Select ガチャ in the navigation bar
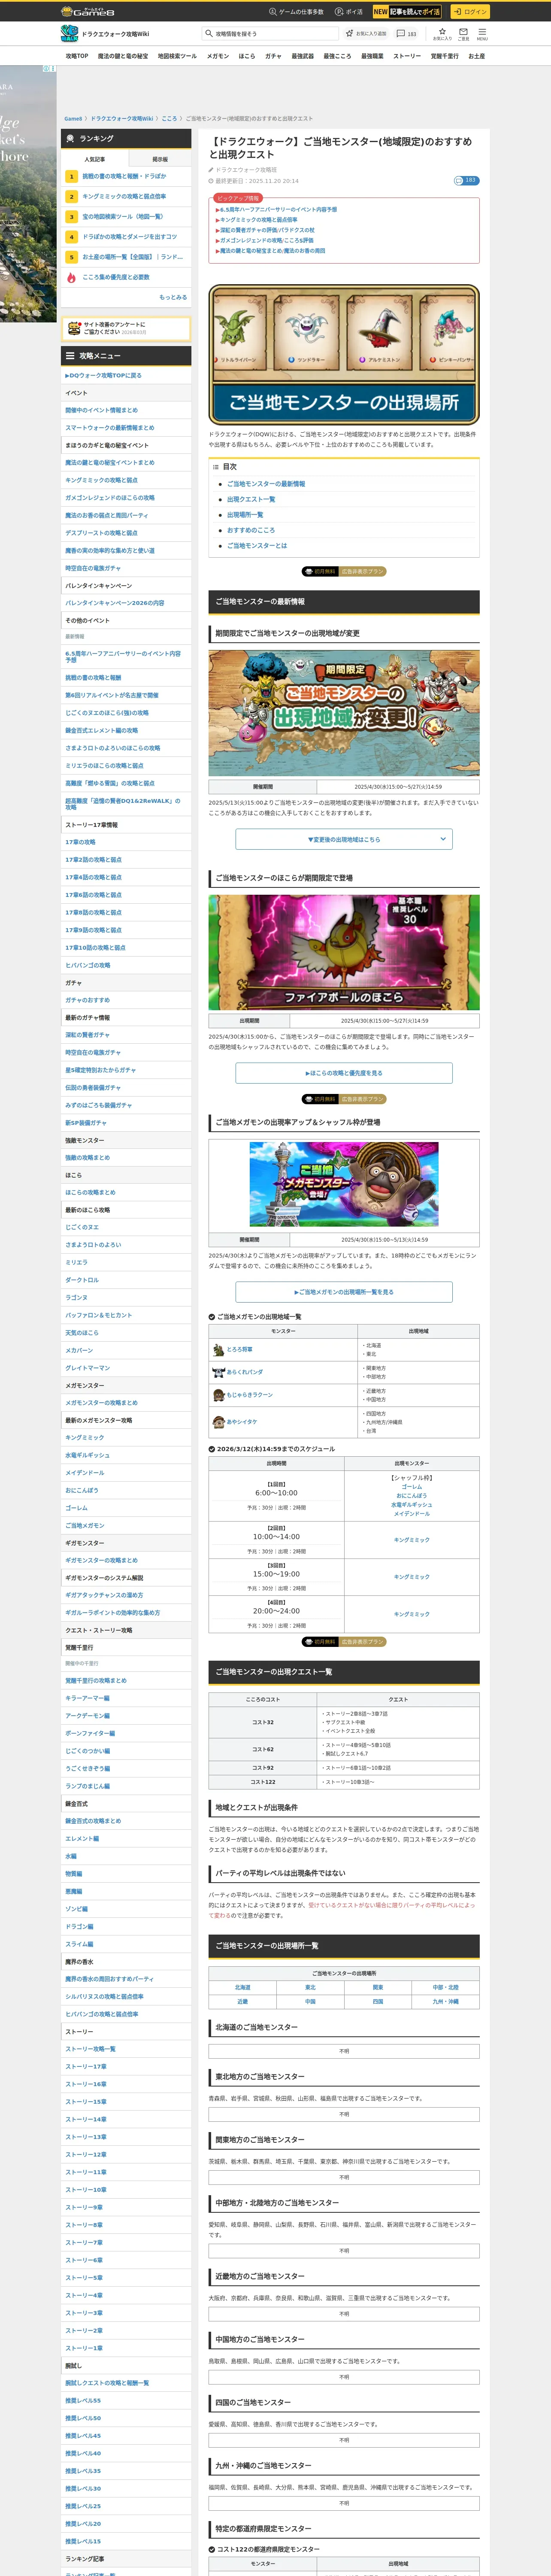Screen dimensions: 551x2576 tap(273, 56)
